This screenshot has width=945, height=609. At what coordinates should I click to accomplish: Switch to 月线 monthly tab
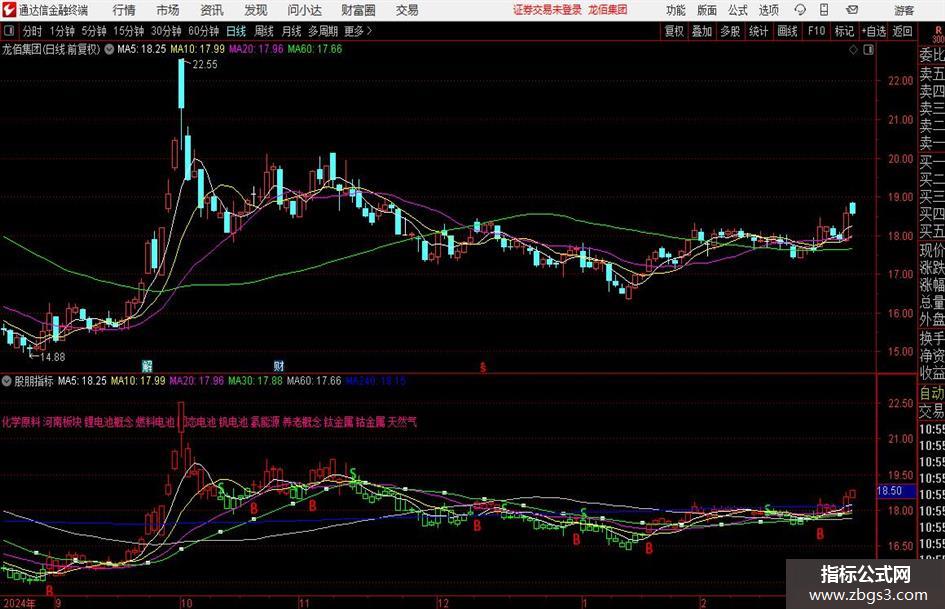pos(292,31)
